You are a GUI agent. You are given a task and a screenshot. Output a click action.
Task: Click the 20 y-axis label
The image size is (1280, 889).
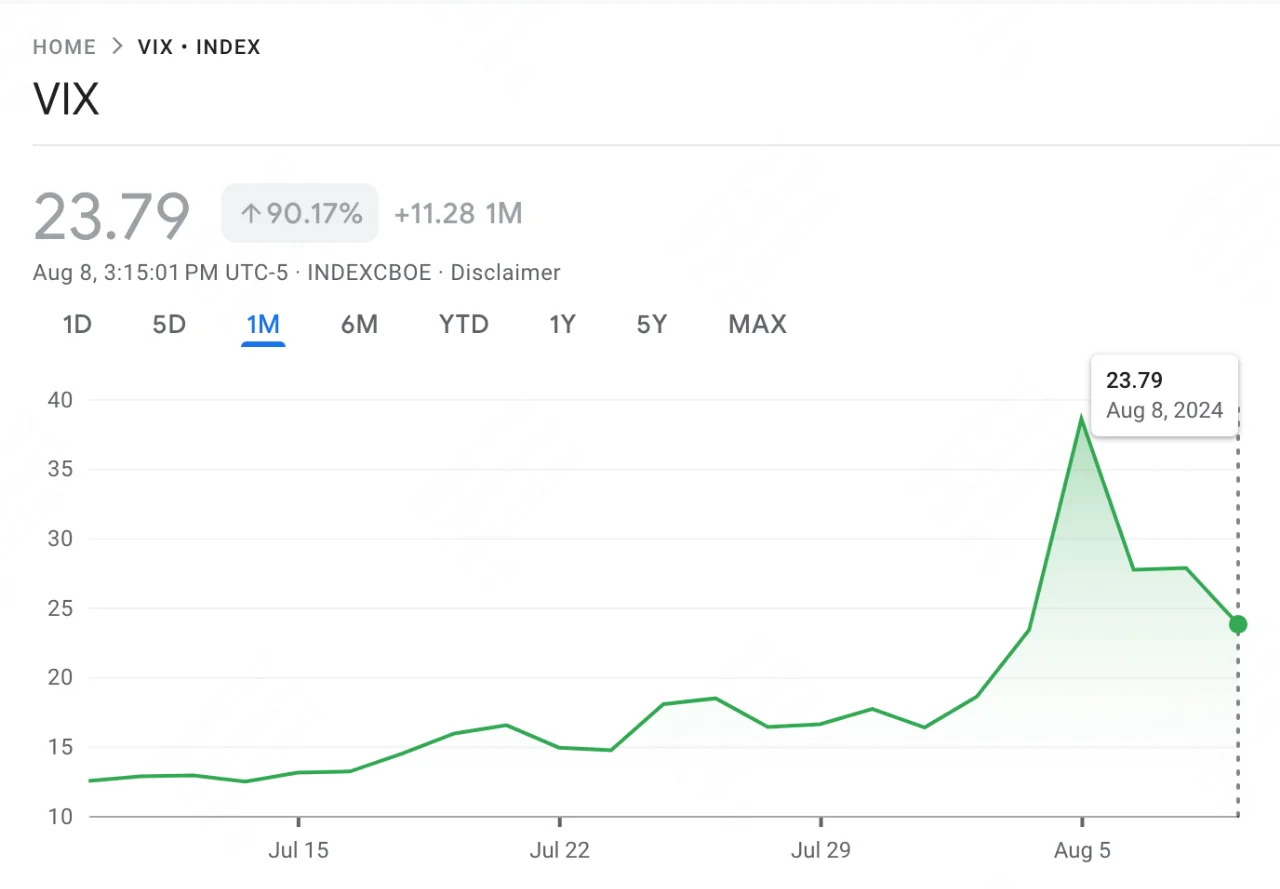pos(60,678)
